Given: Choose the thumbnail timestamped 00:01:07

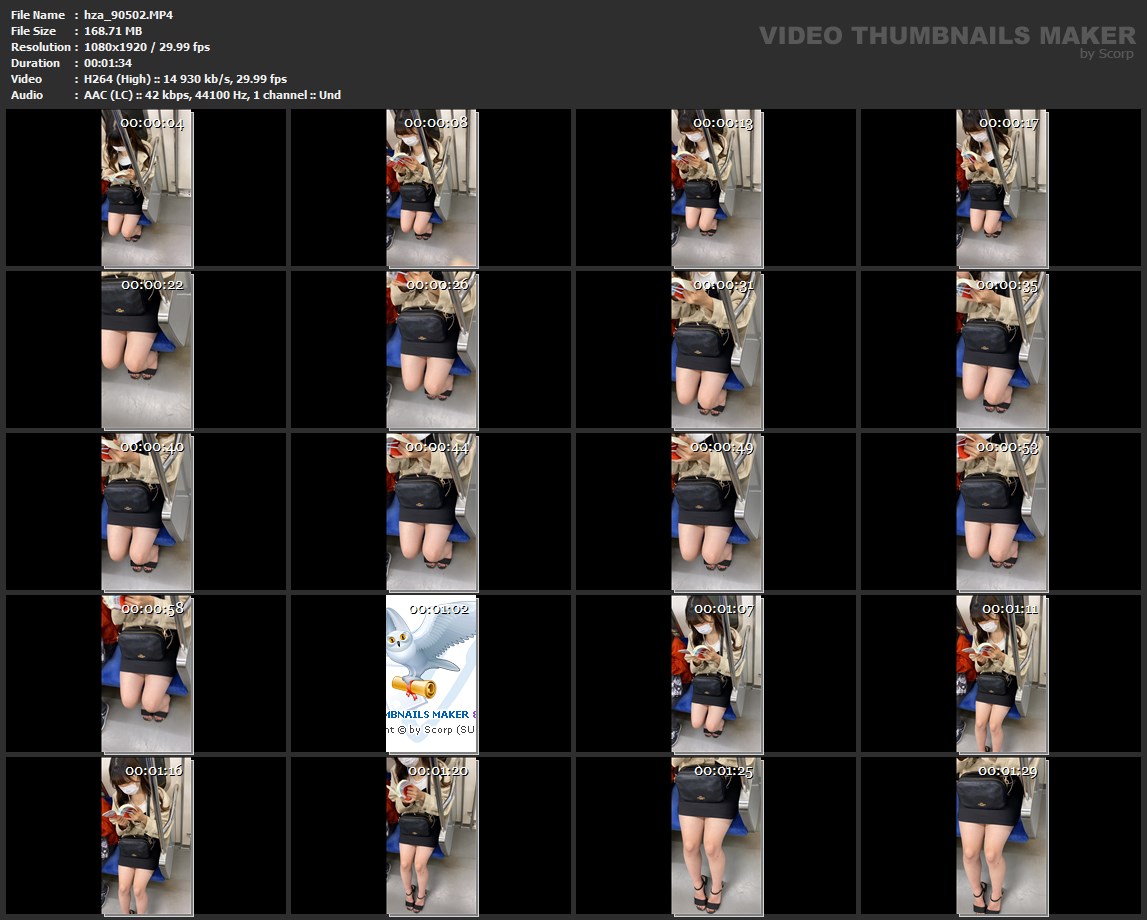Looking at the screenshot, I should coord(716,674).
